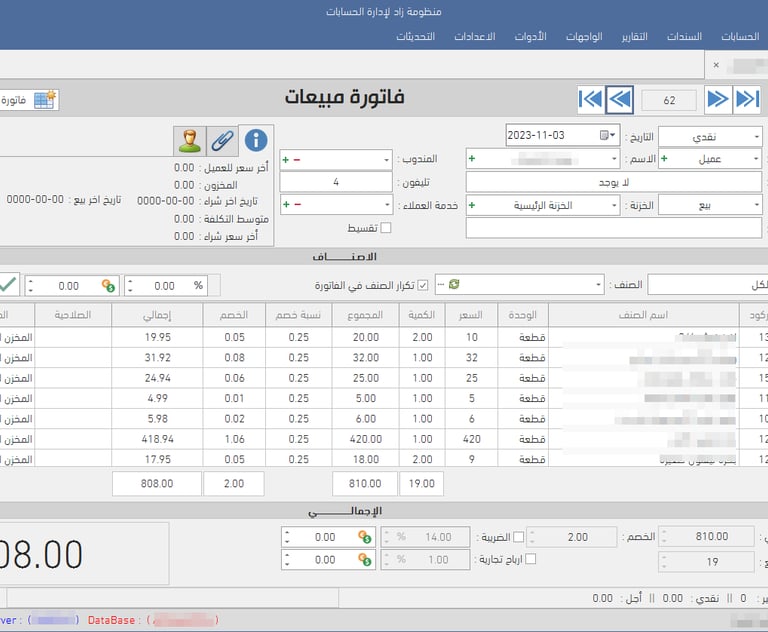Expand the الخزنة الرئيسية treasury dropdown
The width and height of the screenshot is (768, 632).
pos(614,205)
